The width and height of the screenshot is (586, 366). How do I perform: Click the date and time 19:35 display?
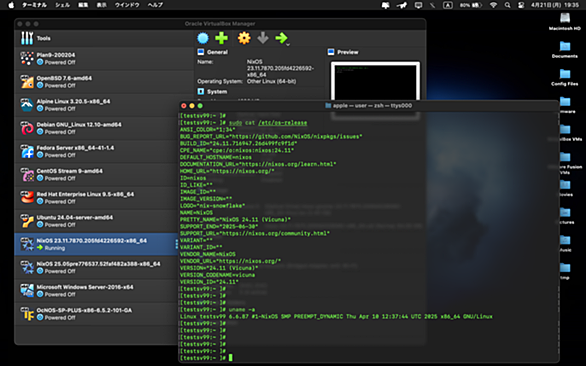pos(555,5)
